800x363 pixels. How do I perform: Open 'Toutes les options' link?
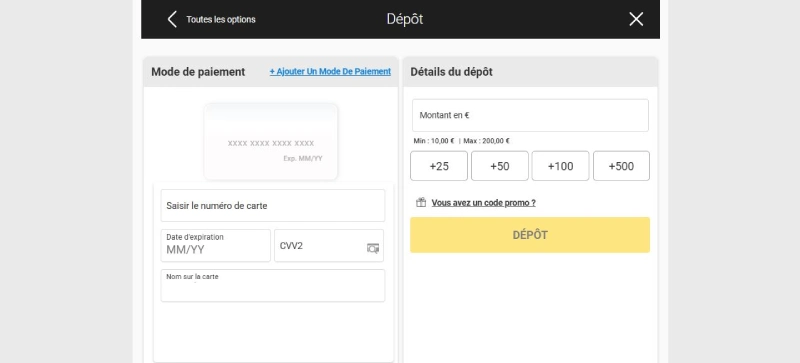pos(221,19)
